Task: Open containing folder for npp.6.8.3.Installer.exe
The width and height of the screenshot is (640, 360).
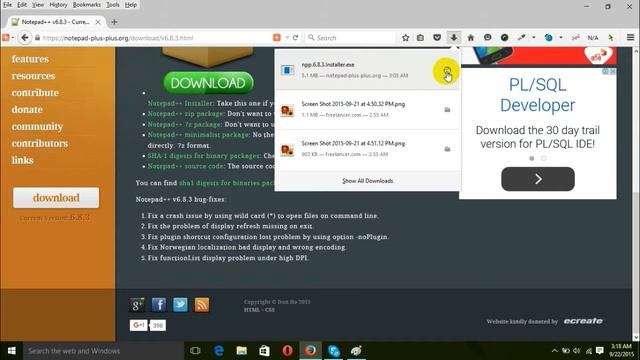Action: 447,71
